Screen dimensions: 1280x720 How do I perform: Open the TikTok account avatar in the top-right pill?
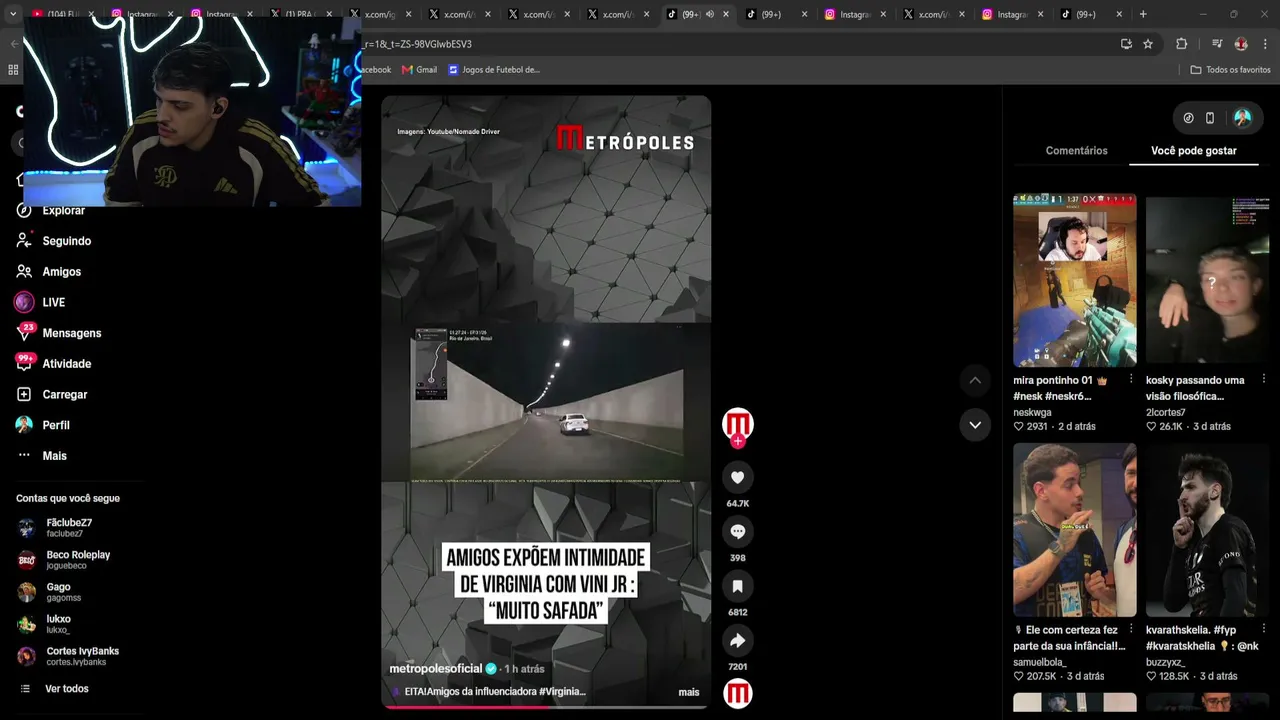click(x=1242, y=118)
